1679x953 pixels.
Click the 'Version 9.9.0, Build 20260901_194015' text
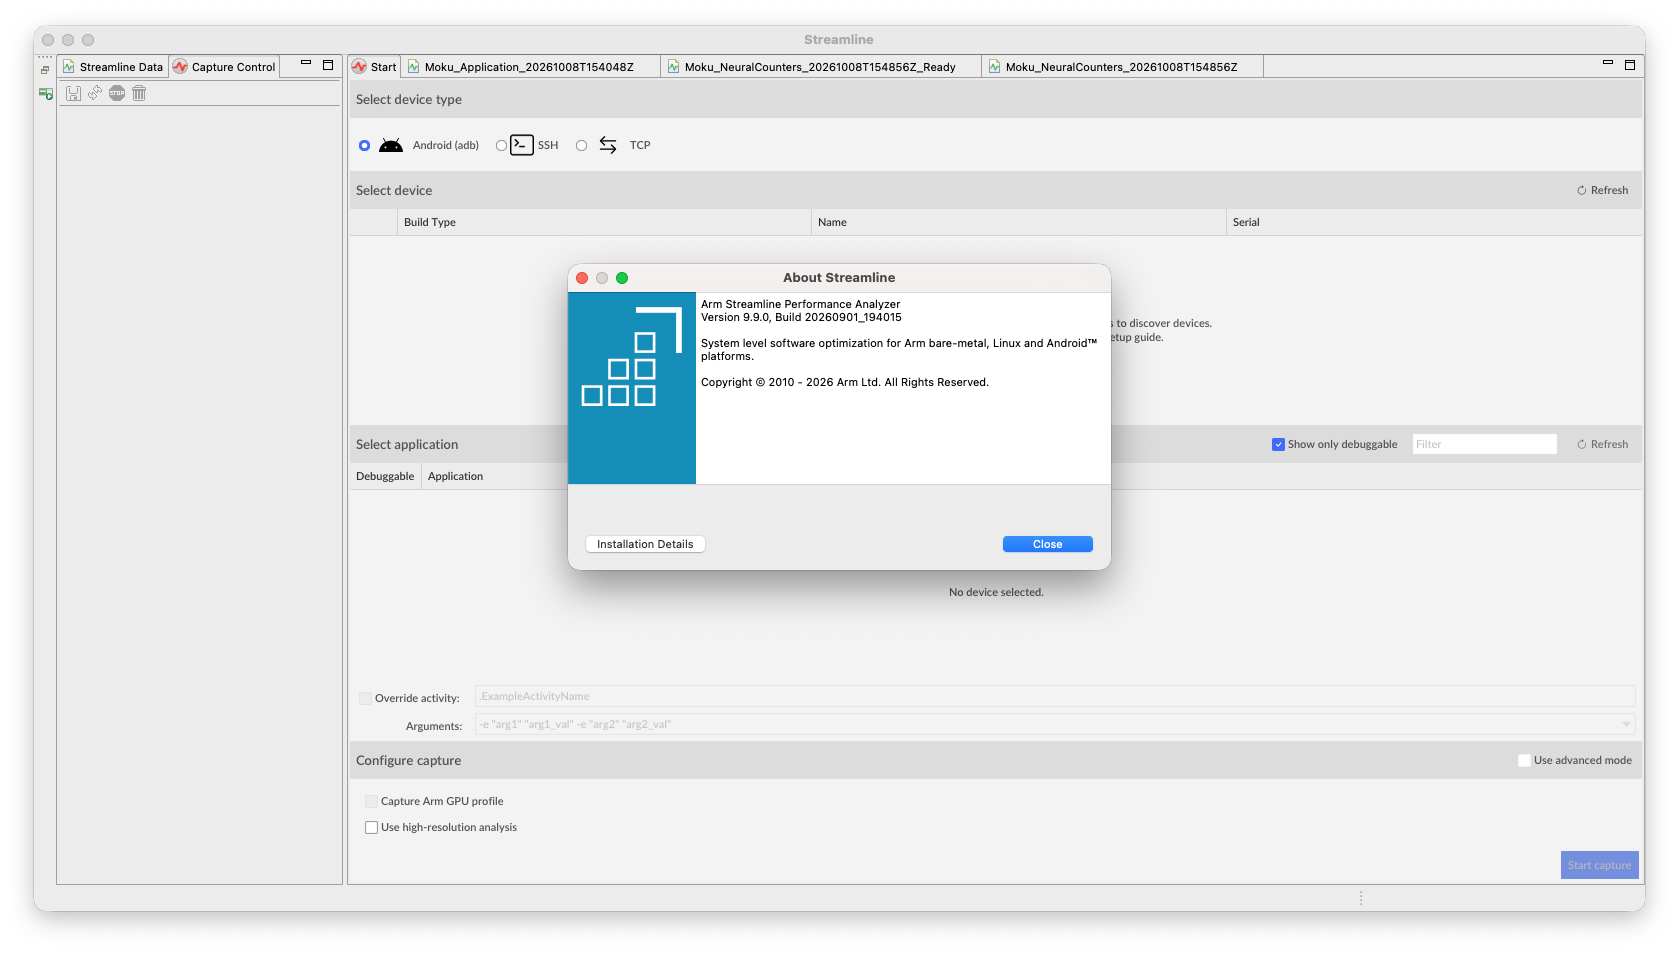tap(801, 317)
